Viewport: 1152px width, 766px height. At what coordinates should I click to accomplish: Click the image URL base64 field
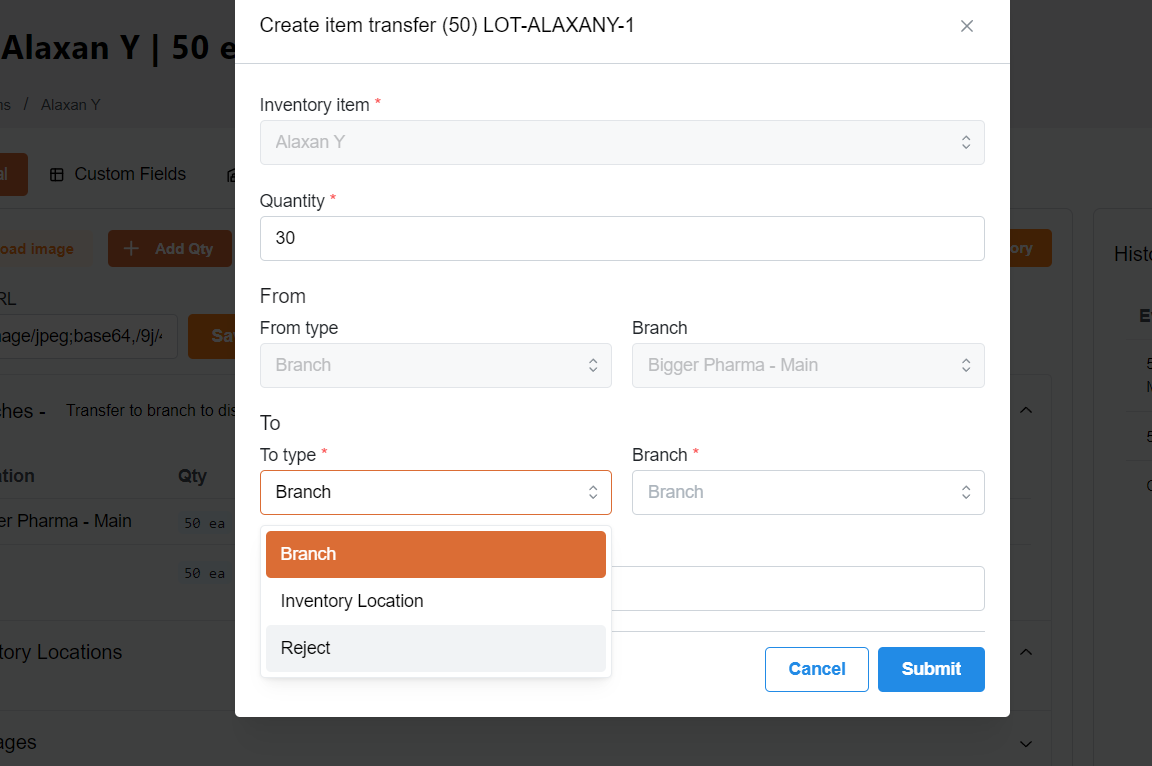[x=87, y=336]
